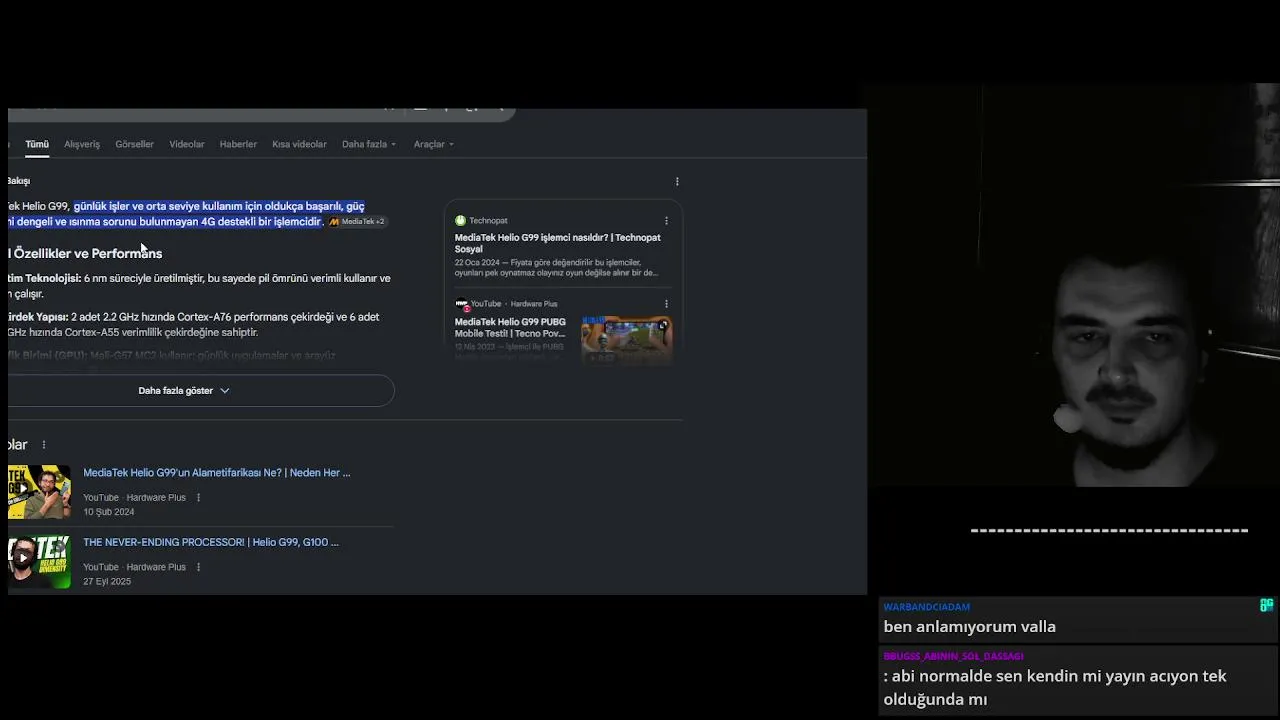Click the date '27 Eyl 2025'
This screenshot has height=720, width=1280.
[x=107, y=582]
